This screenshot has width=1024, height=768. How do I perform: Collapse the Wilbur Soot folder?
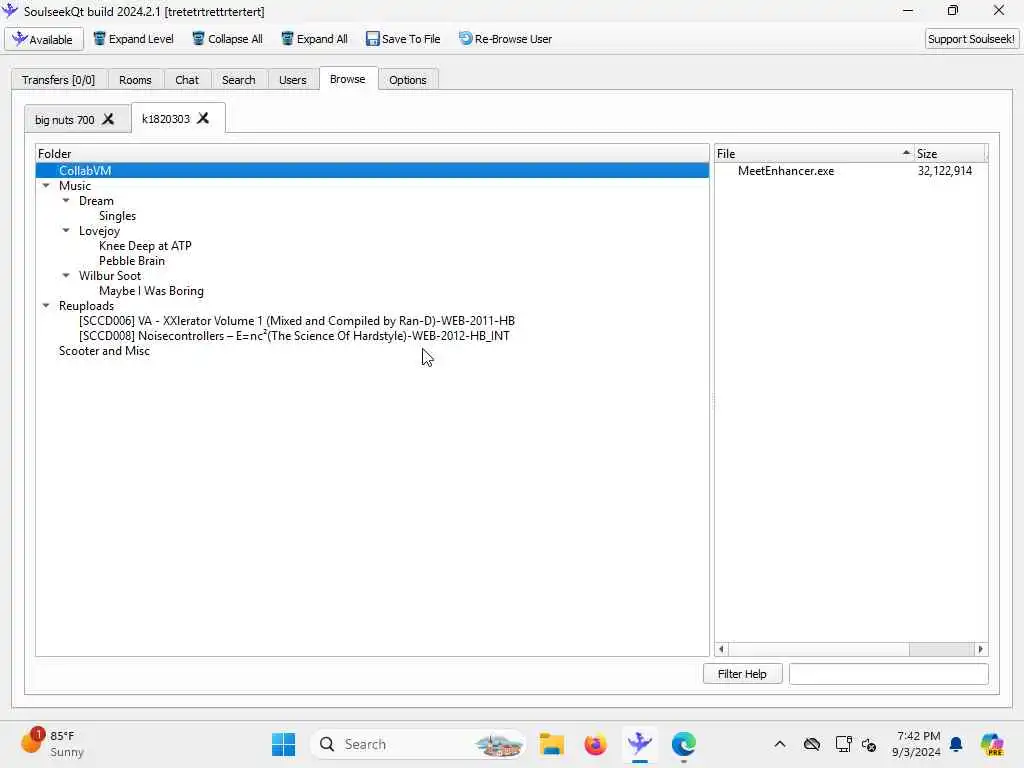(66, 276)
